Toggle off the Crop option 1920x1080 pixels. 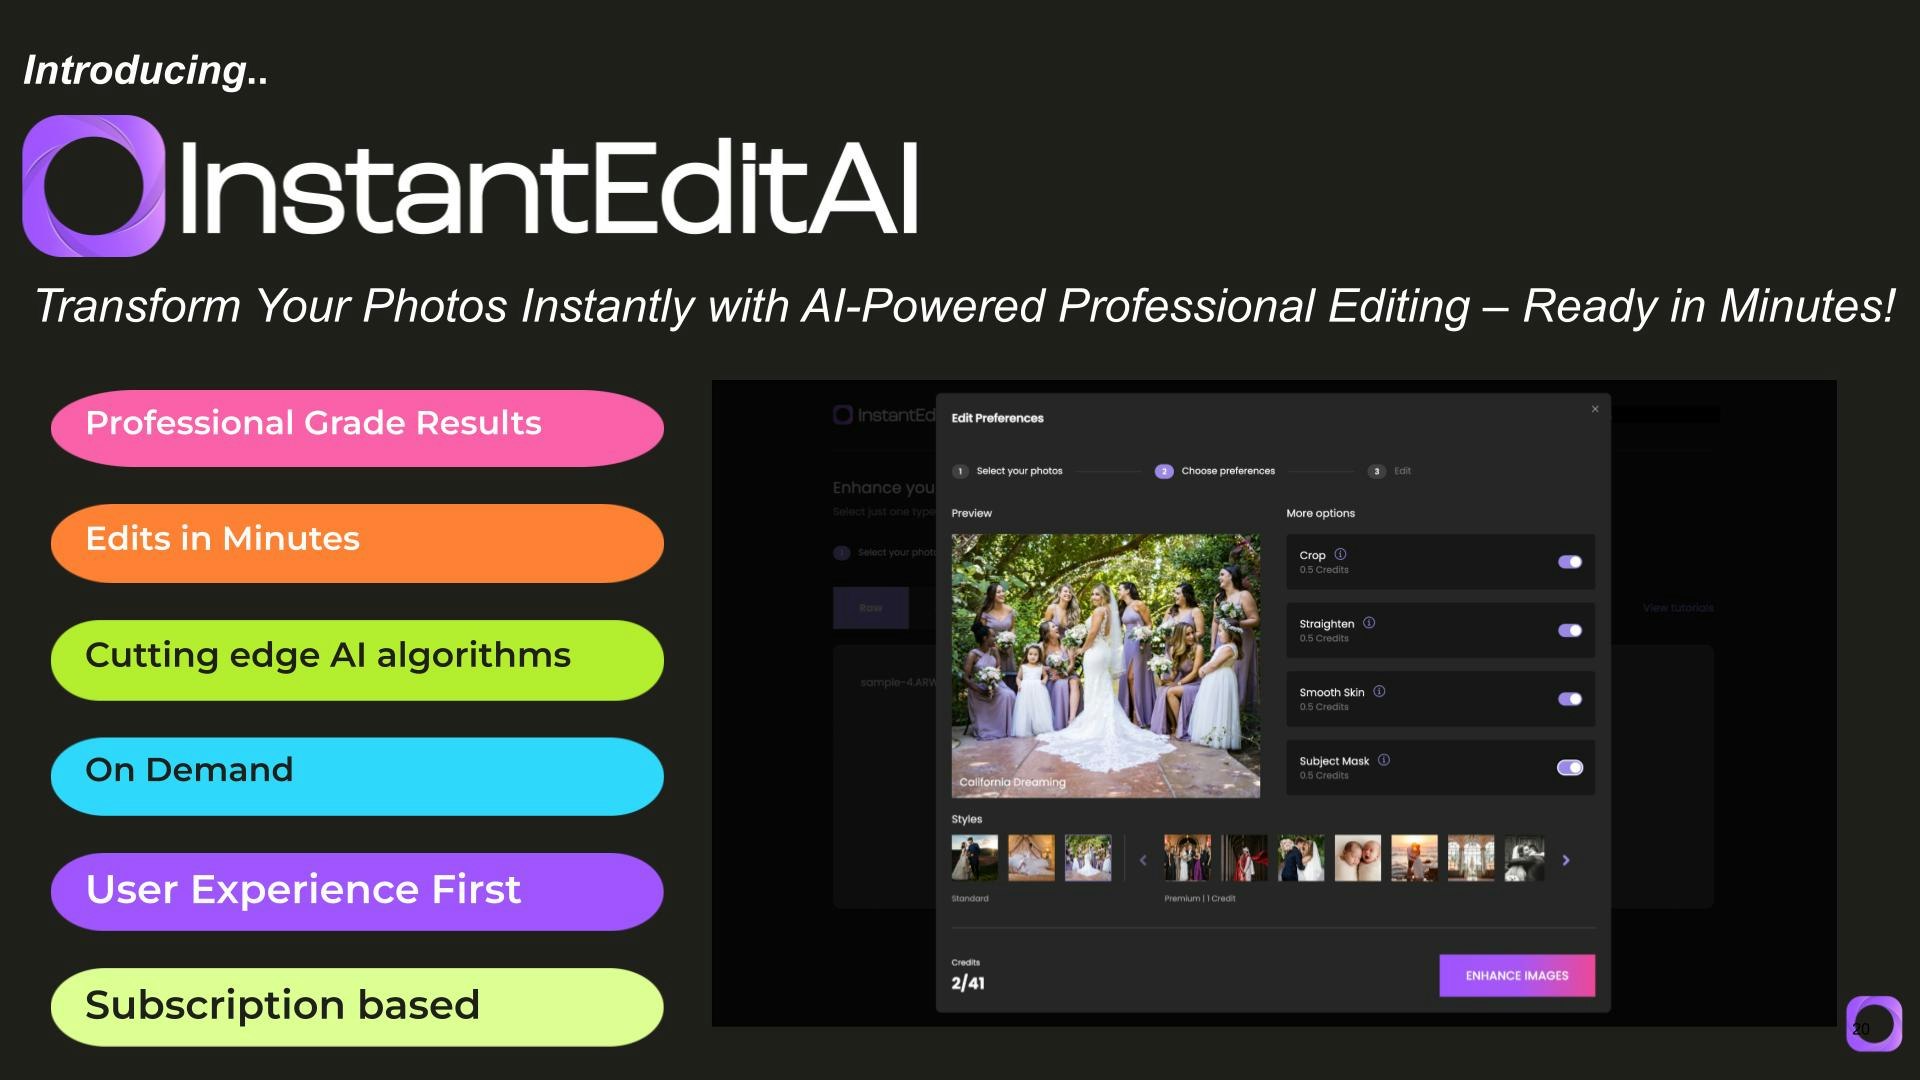pyautogui.click(x=1569, y=562)
